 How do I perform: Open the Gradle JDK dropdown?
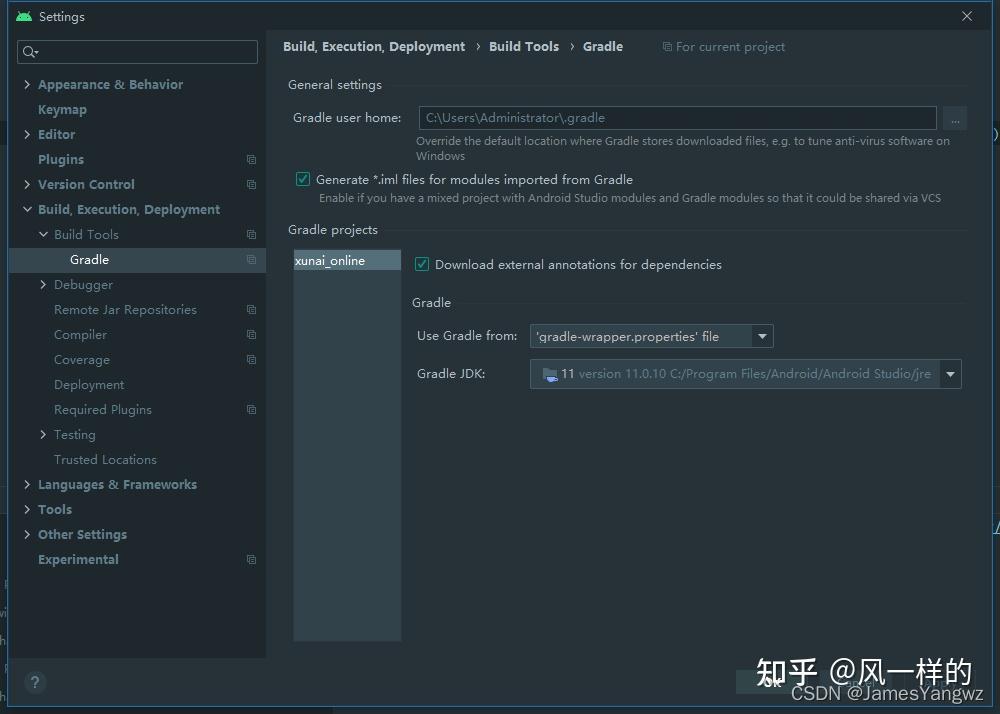coord(949,373)
